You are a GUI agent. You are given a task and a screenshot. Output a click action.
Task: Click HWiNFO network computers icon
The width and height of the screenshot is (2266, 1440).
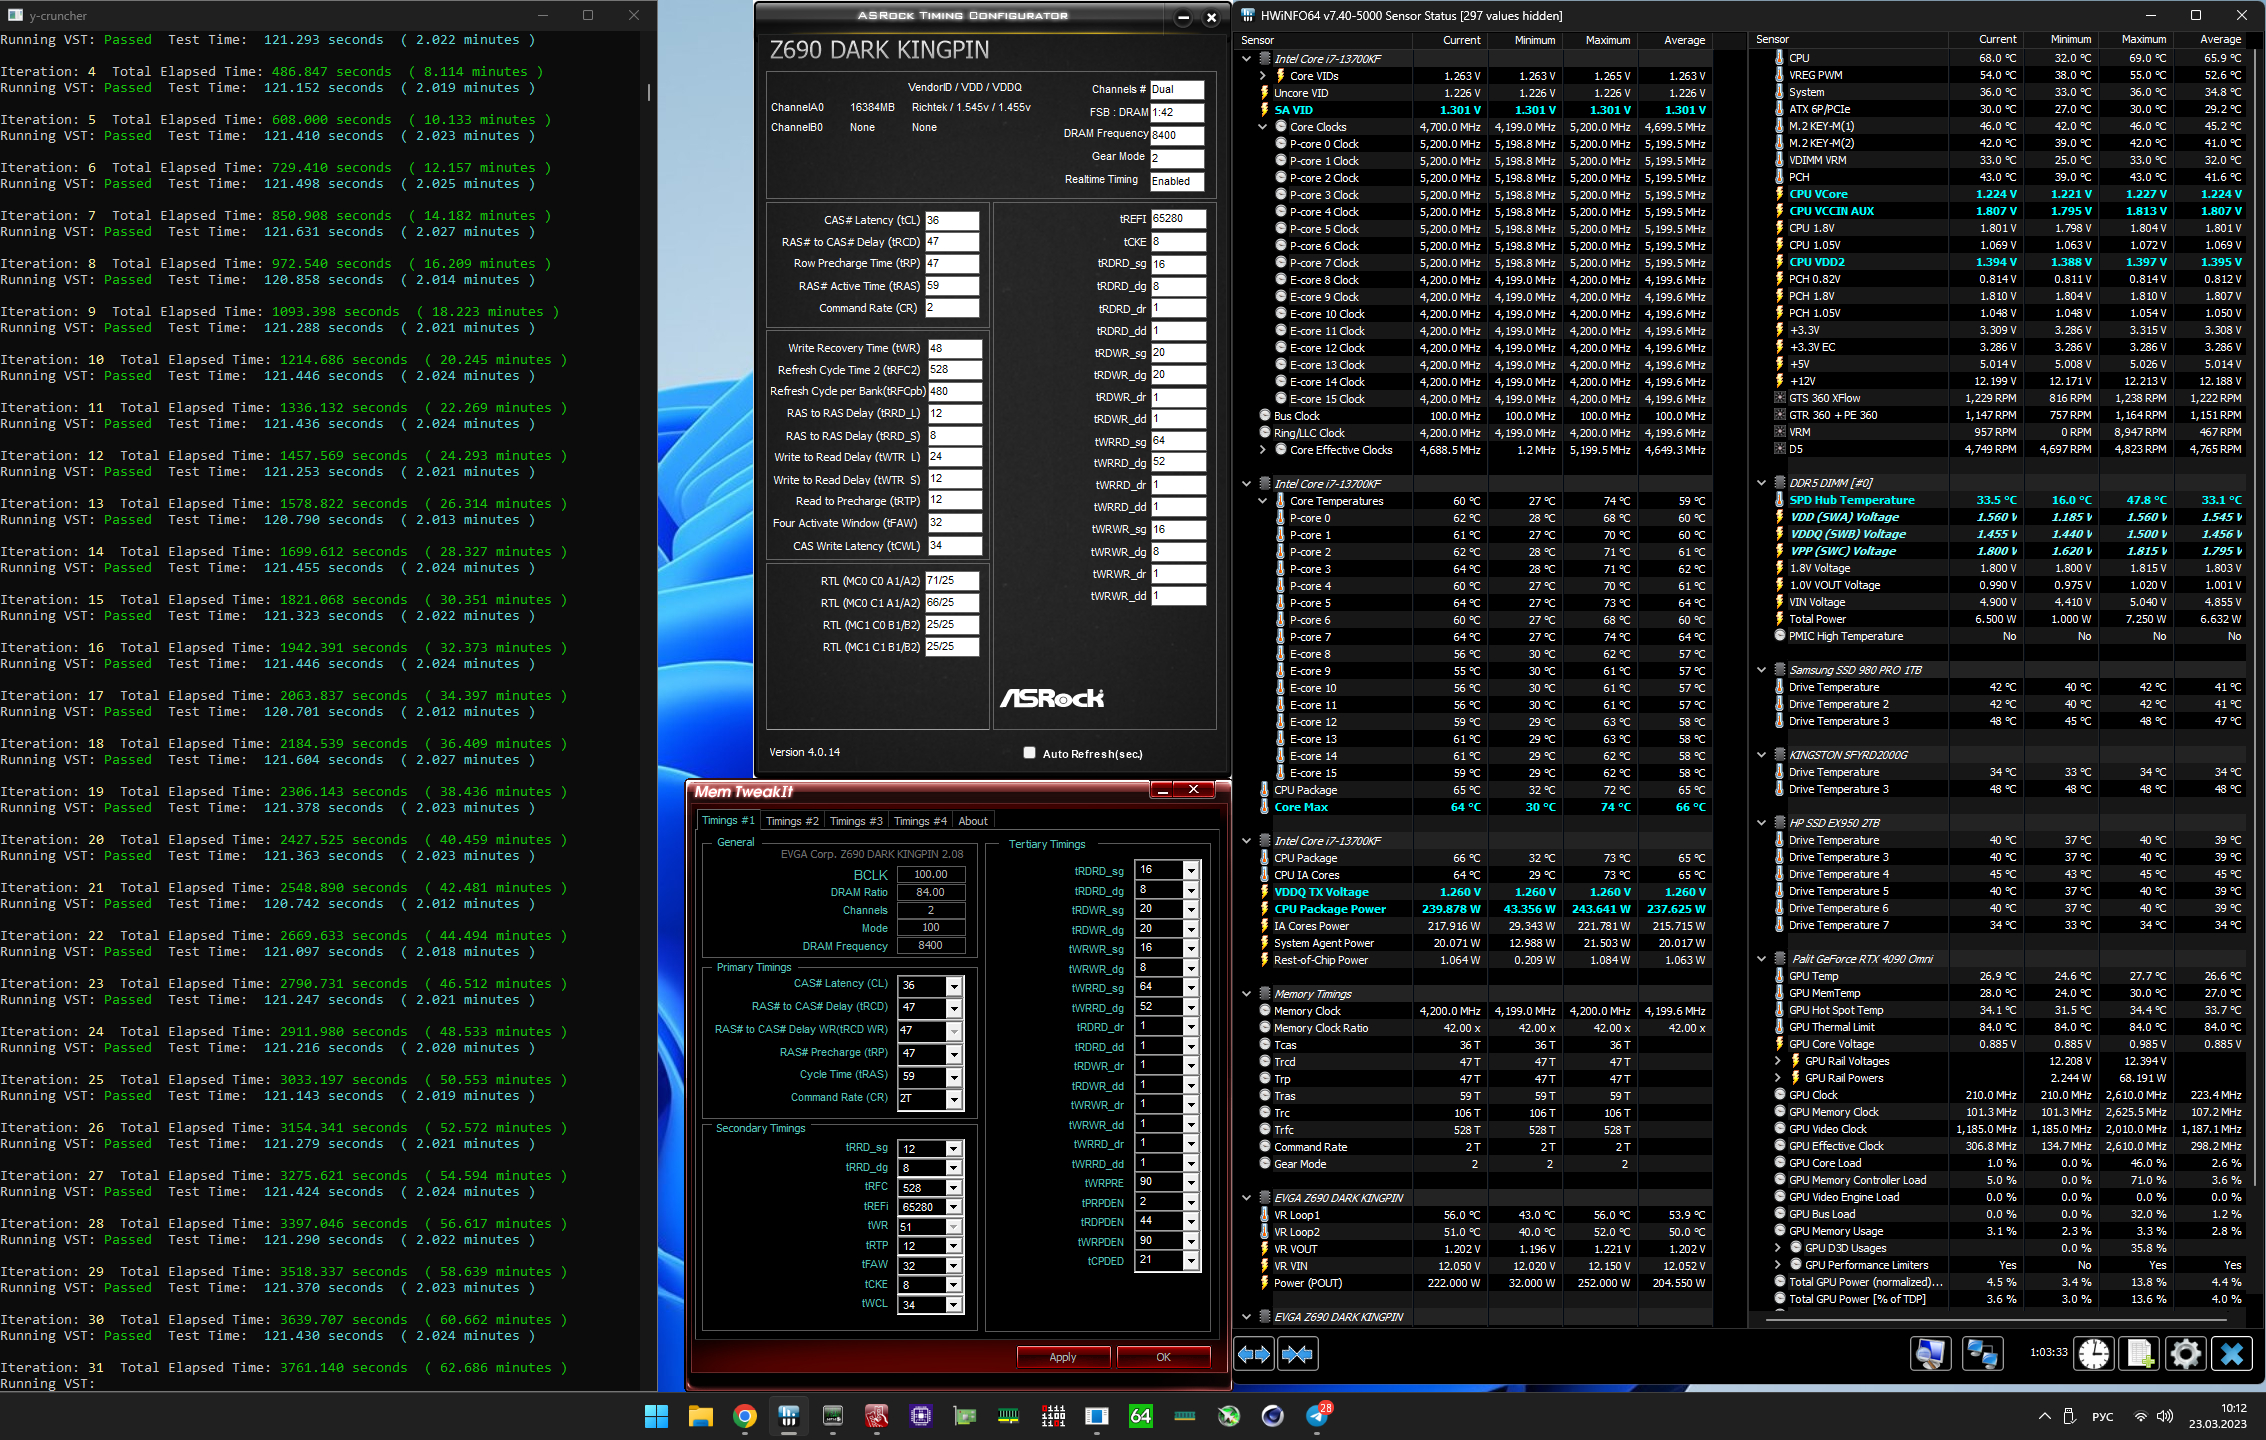pyautogui.click(x=1981, y=1354)
